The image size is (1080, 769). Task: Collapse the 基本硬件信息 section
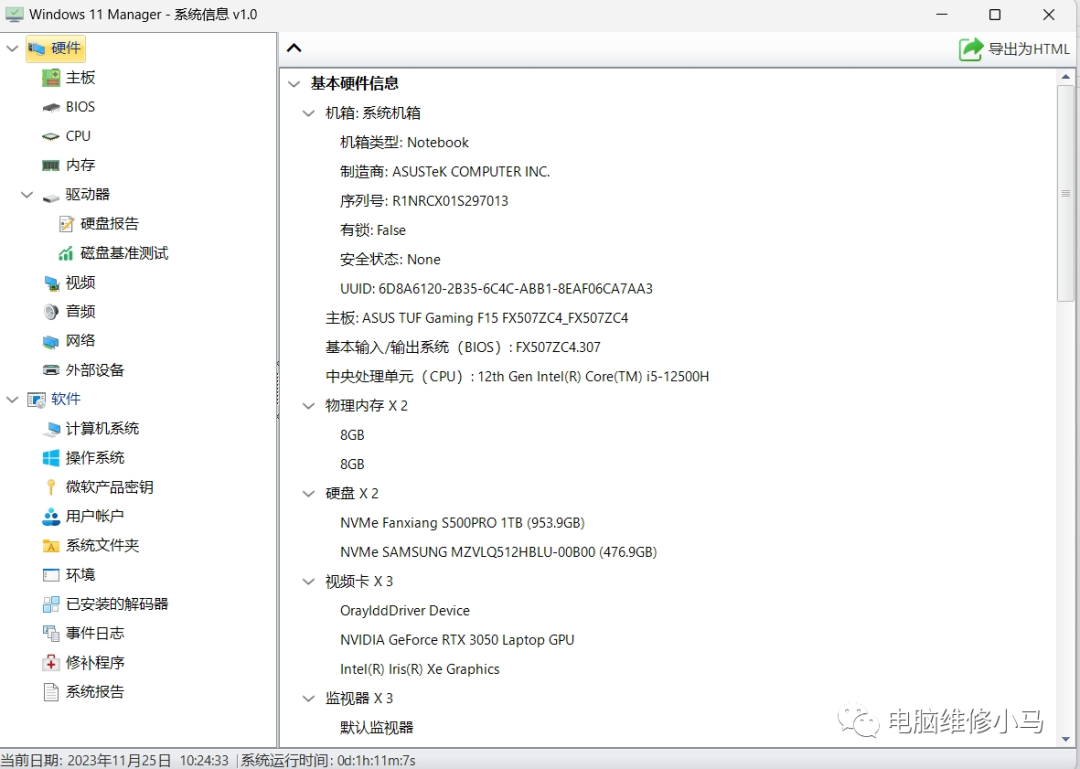[x=294, y=84]
